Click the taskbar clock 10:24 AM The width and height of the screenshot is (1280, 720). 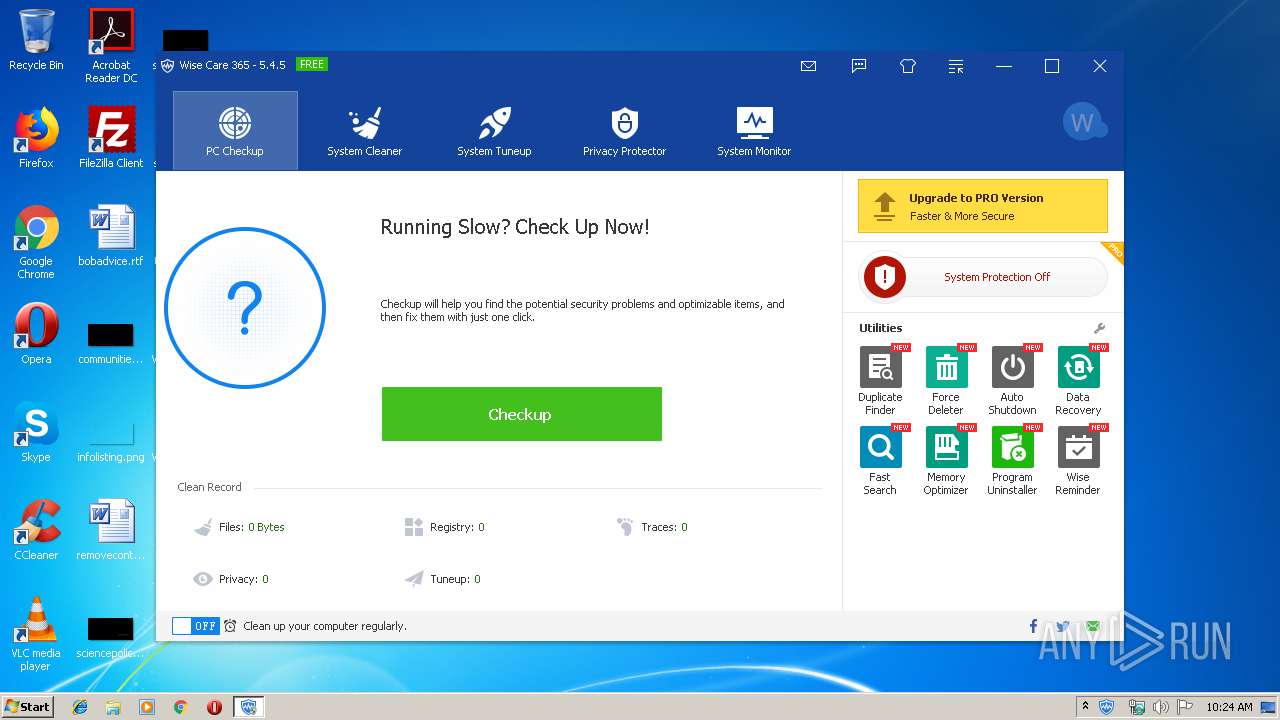pos(1229,707)
